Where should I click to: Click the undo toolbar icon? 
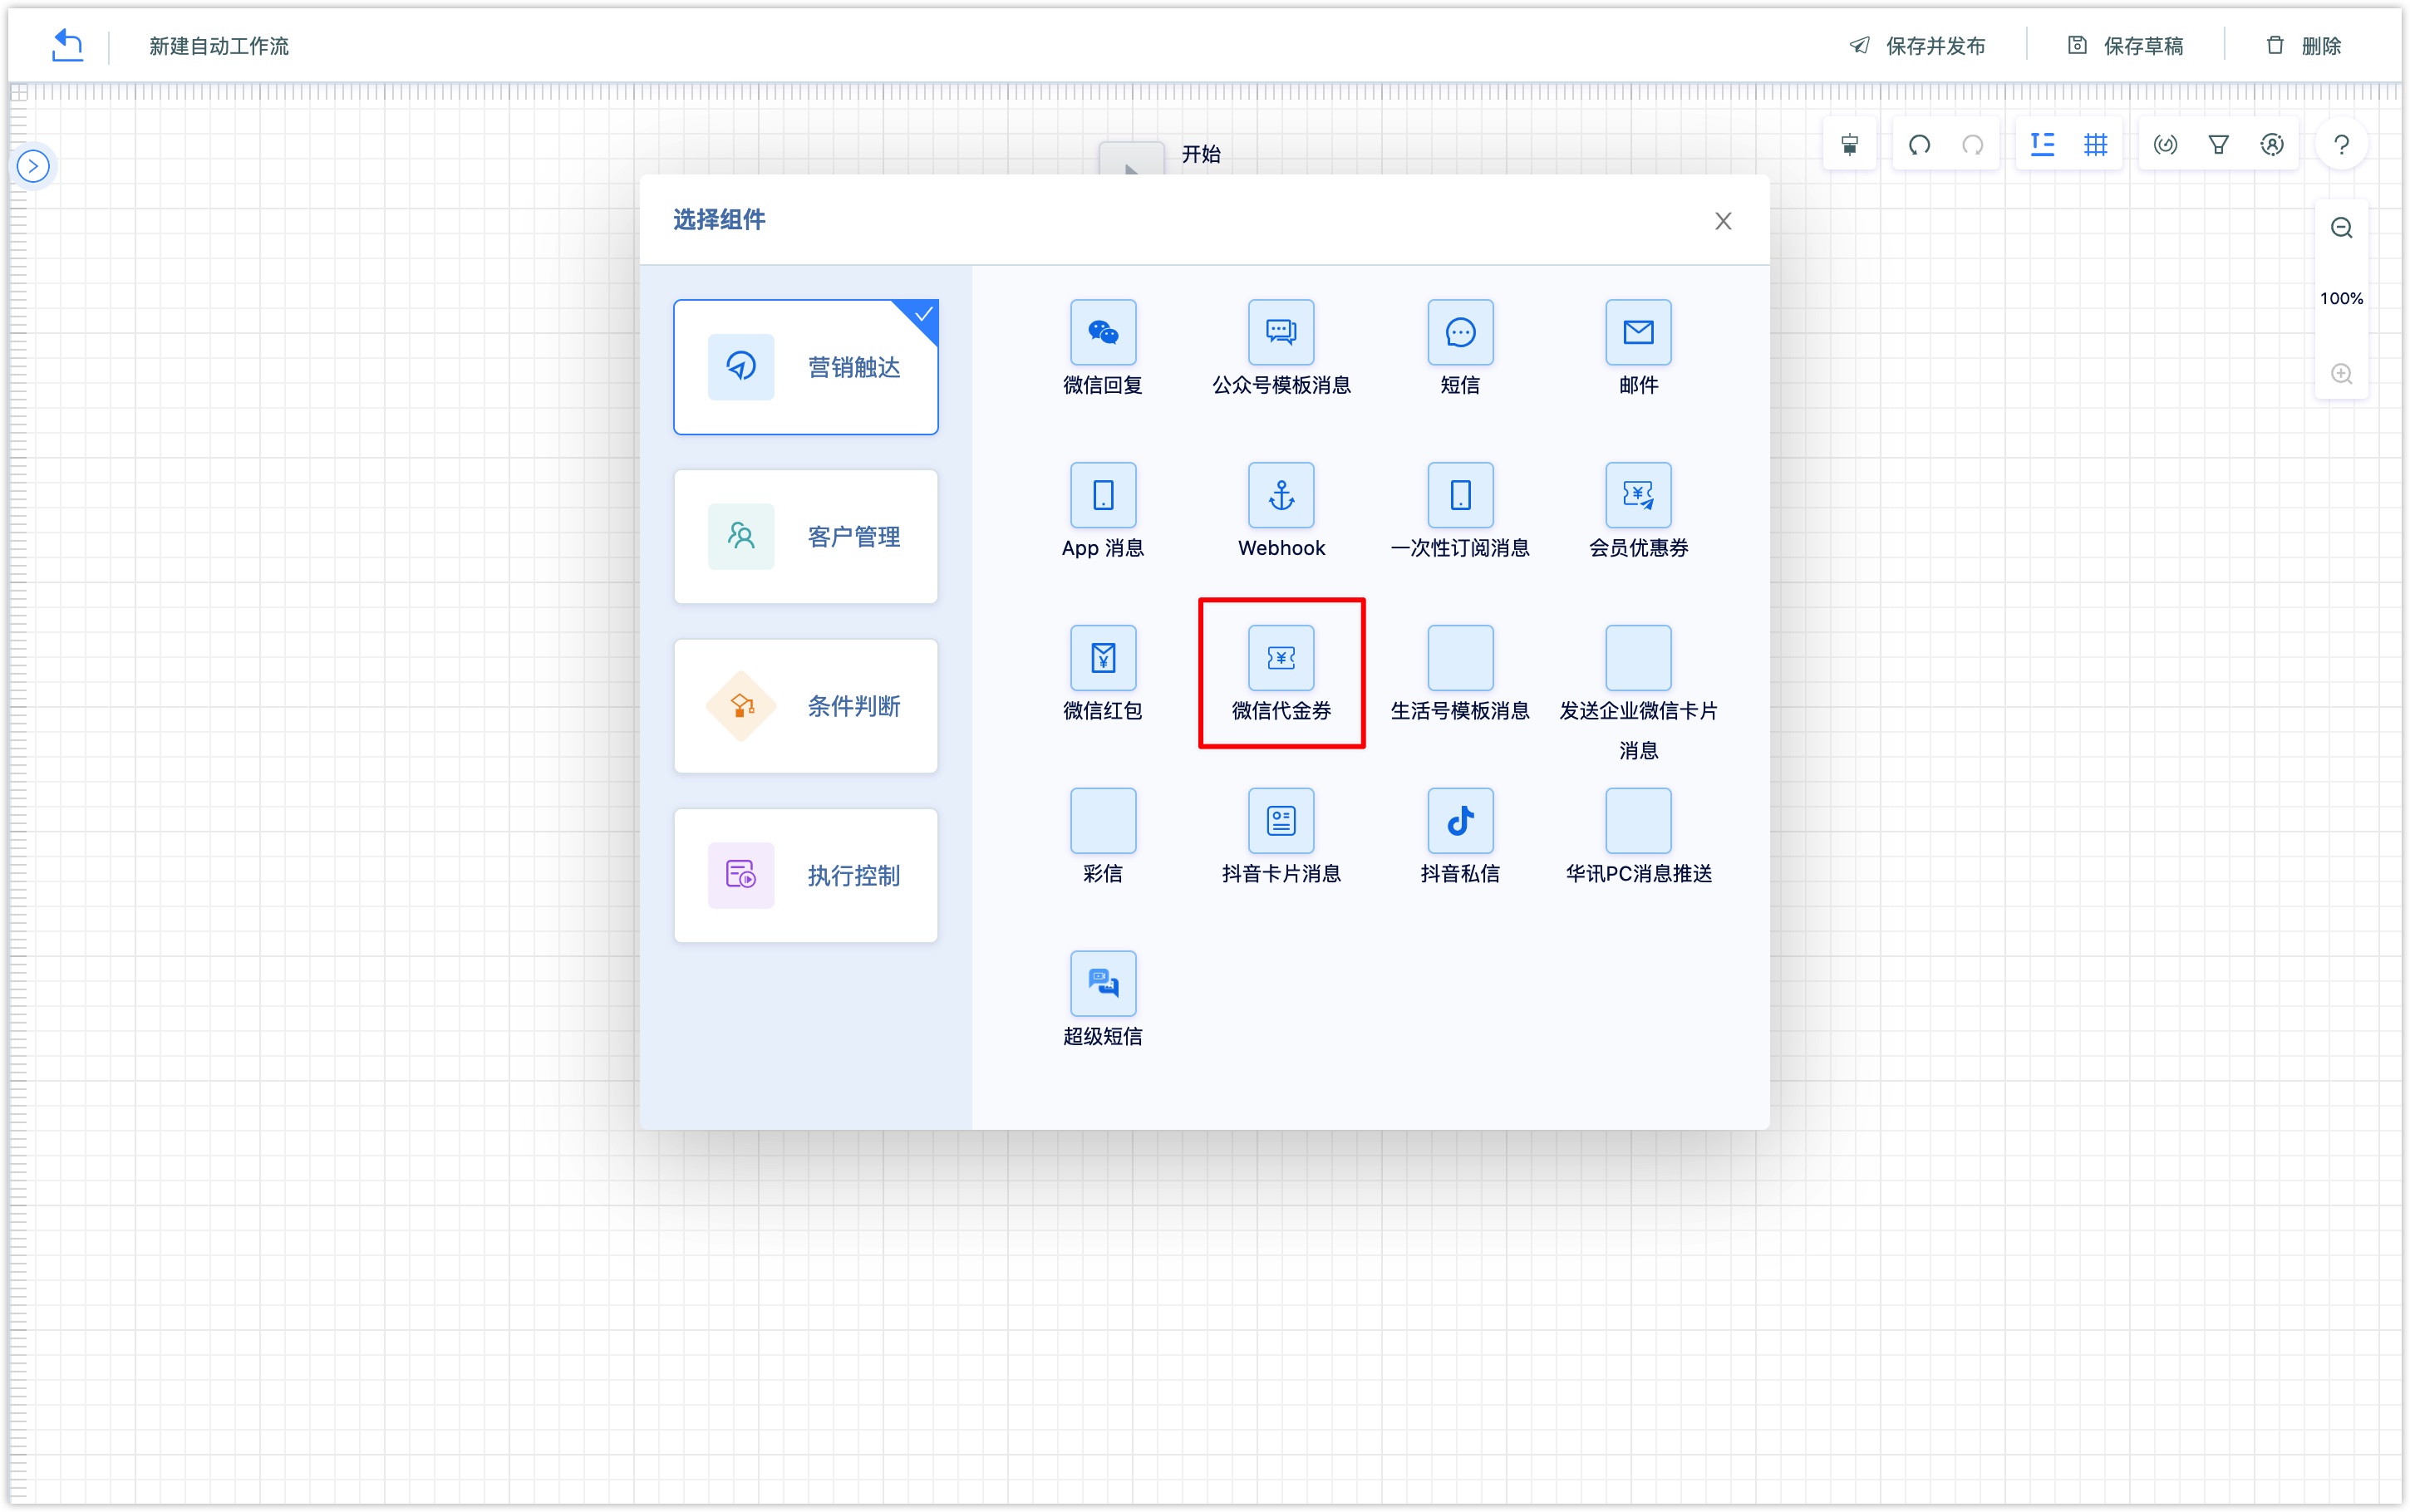[x=1918, y=145]
